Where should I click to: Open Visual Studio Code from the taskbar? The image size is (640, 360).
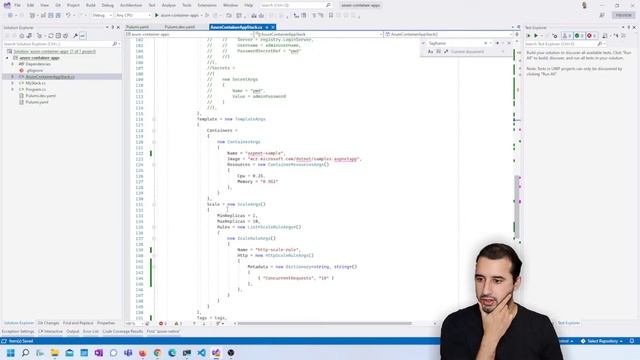point(202,353)
